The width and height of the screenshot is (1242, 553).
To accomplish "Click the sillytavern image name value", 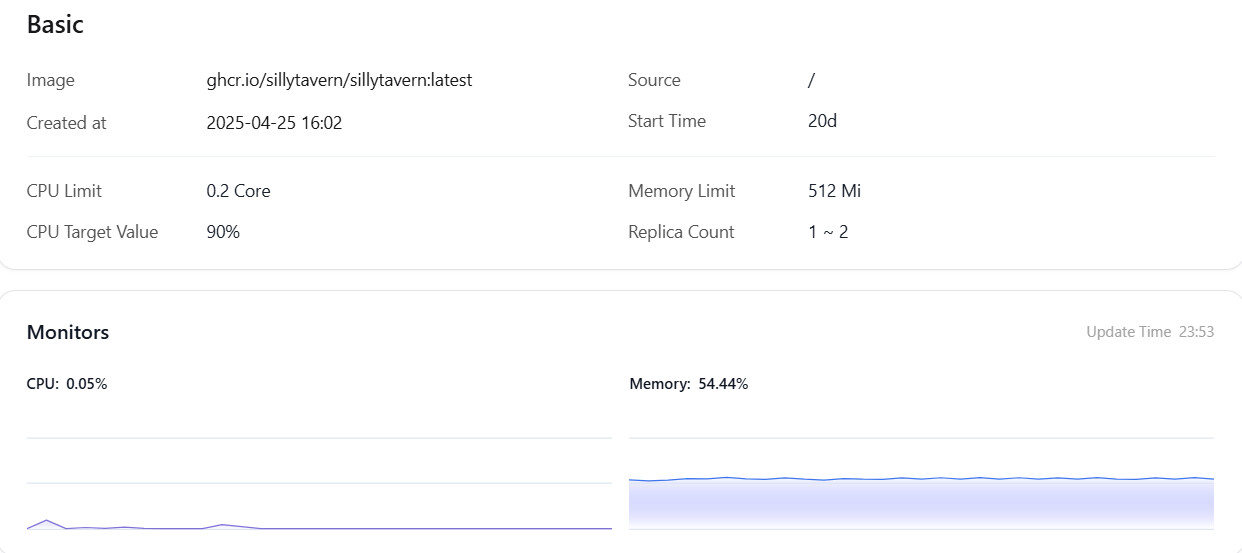I will 339,80.
